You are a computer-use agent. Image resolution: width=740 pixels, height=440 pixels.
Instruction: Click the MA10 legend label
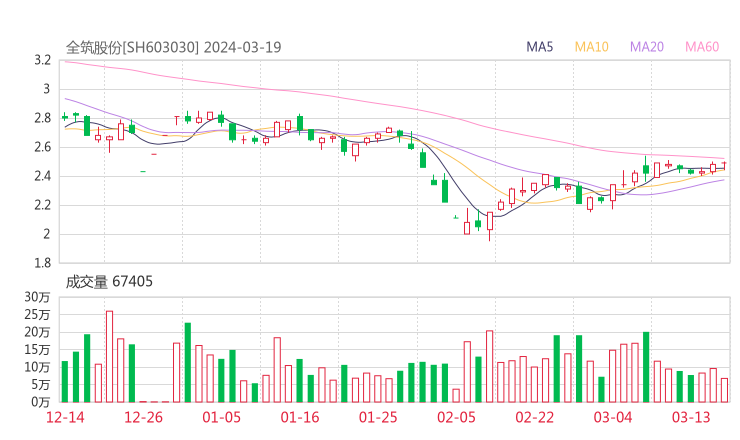[x=591, y=47]
